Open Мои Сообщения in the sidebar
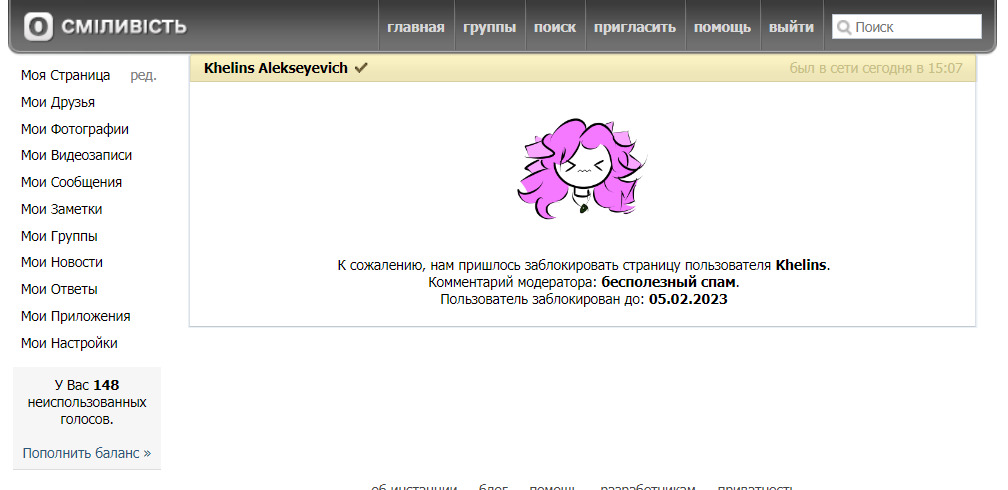The image size is (1008, 490). 71,183
